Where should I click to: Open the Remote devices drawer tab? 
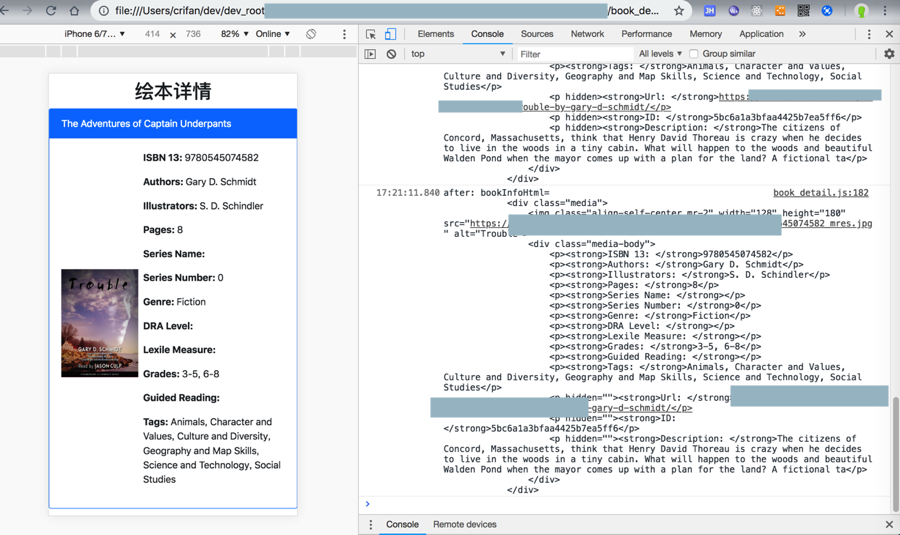tap(464, 524)
